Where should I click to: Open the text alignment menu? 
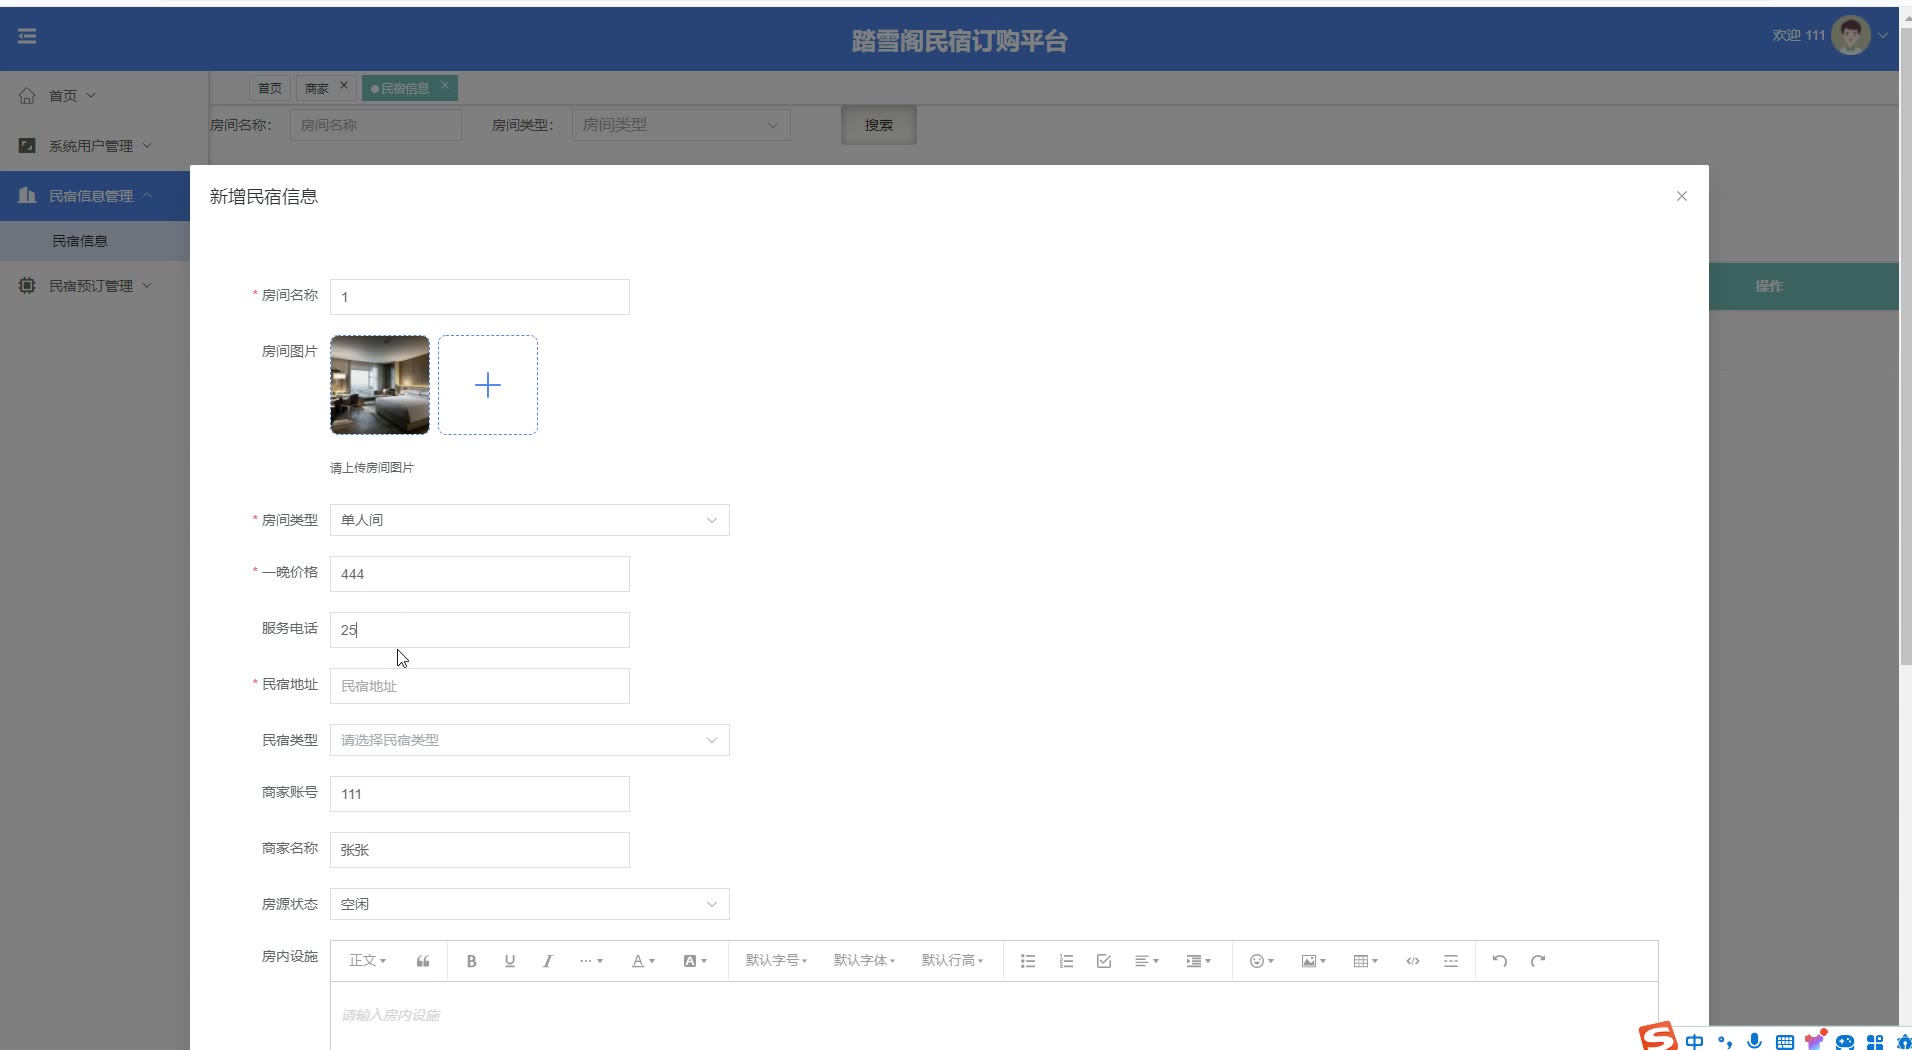pyautogui.click(x=1147, y=961)
